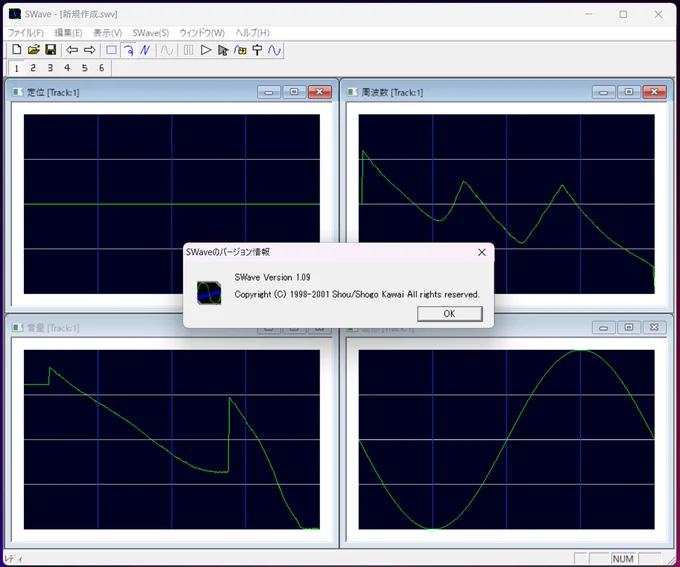Open the ファイル(F) menu
Viewport: 680px width, 567px height.
(26, 33)
